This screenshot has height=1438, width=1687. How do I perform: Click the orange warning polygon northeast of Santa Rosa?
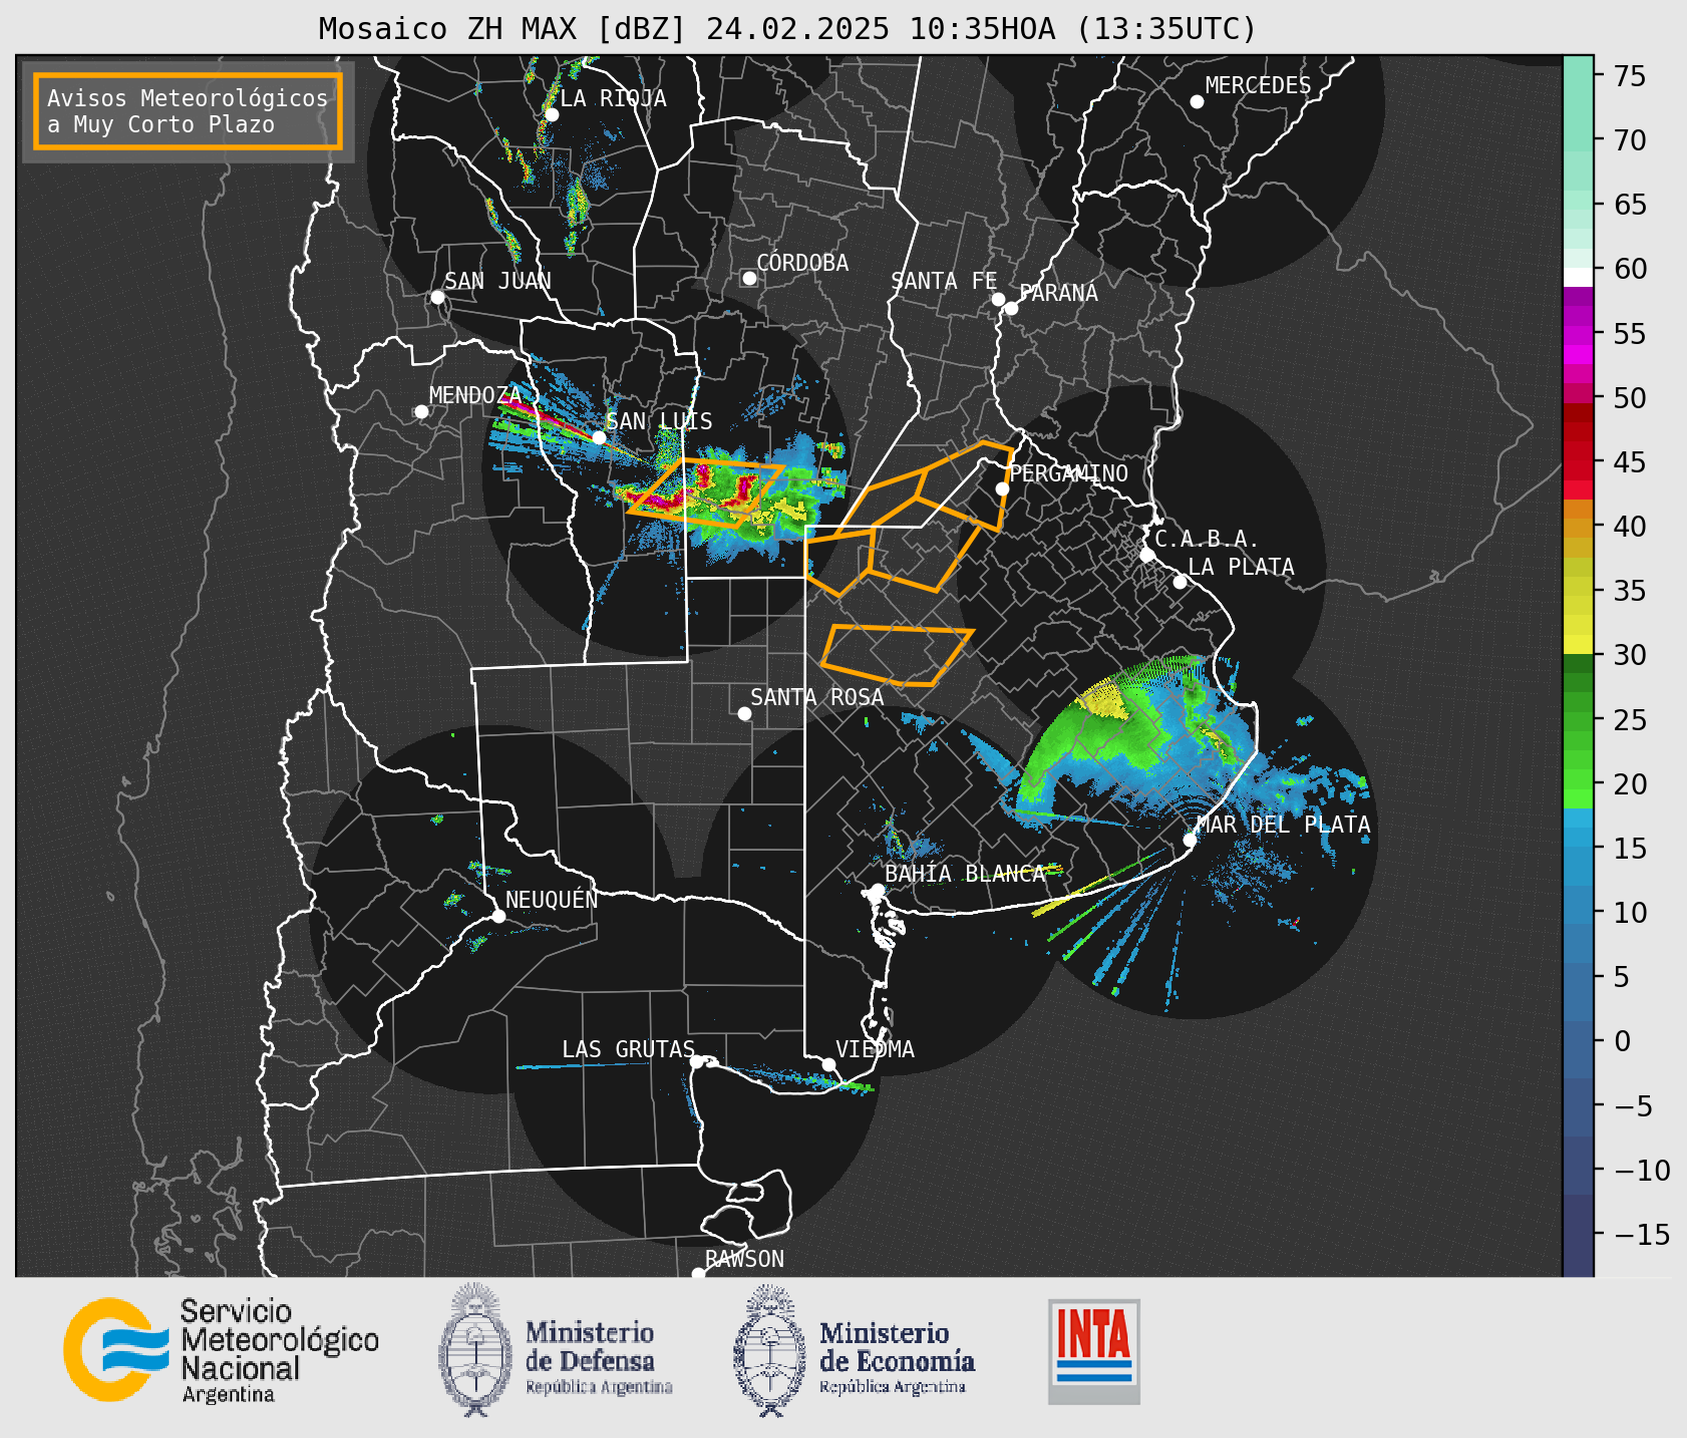895,656
